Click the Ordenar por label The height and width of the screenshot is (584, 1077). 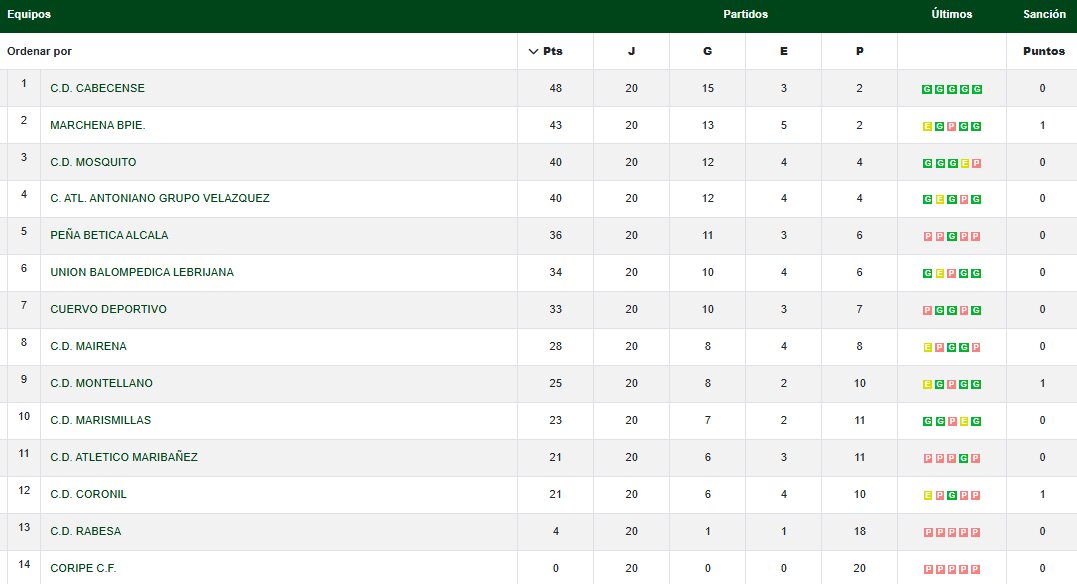tap(39, 51)
